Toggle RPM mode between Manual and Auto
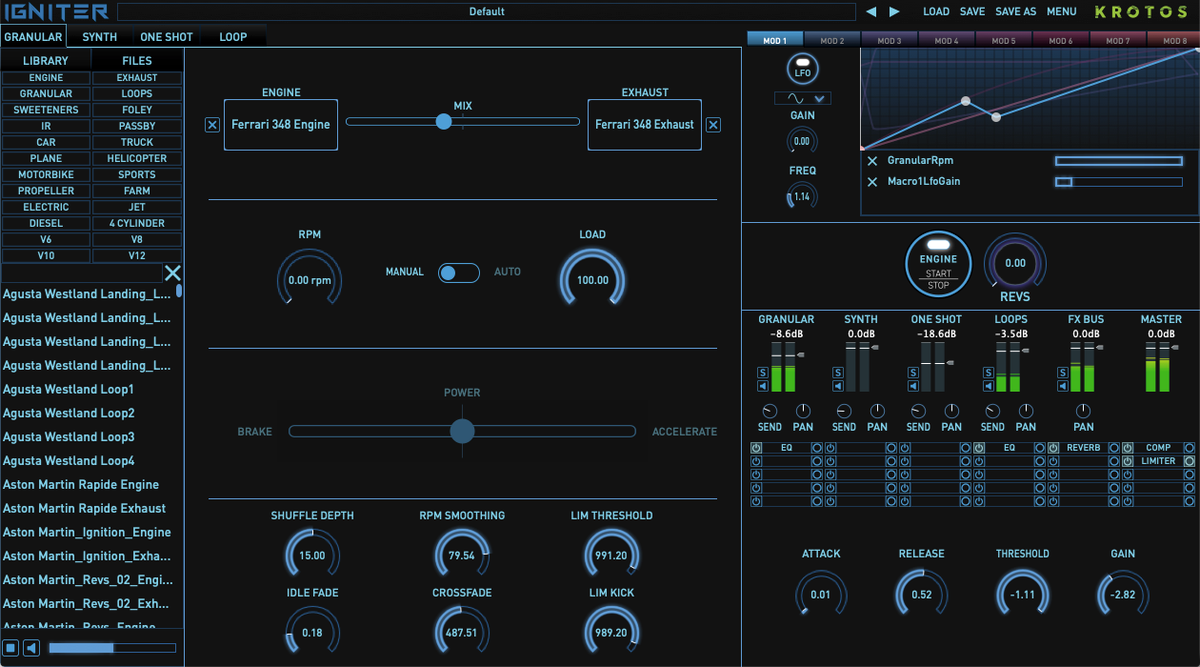 pos(459,273)
